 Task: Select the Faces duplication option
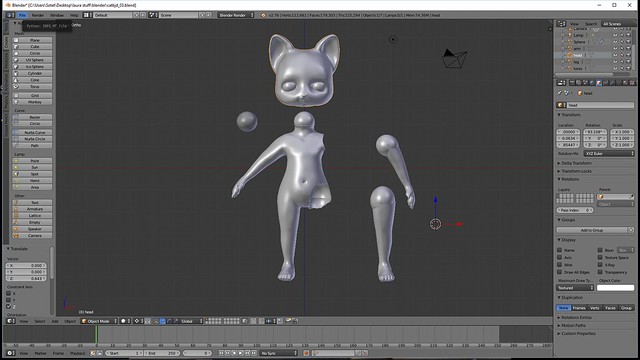610,308
